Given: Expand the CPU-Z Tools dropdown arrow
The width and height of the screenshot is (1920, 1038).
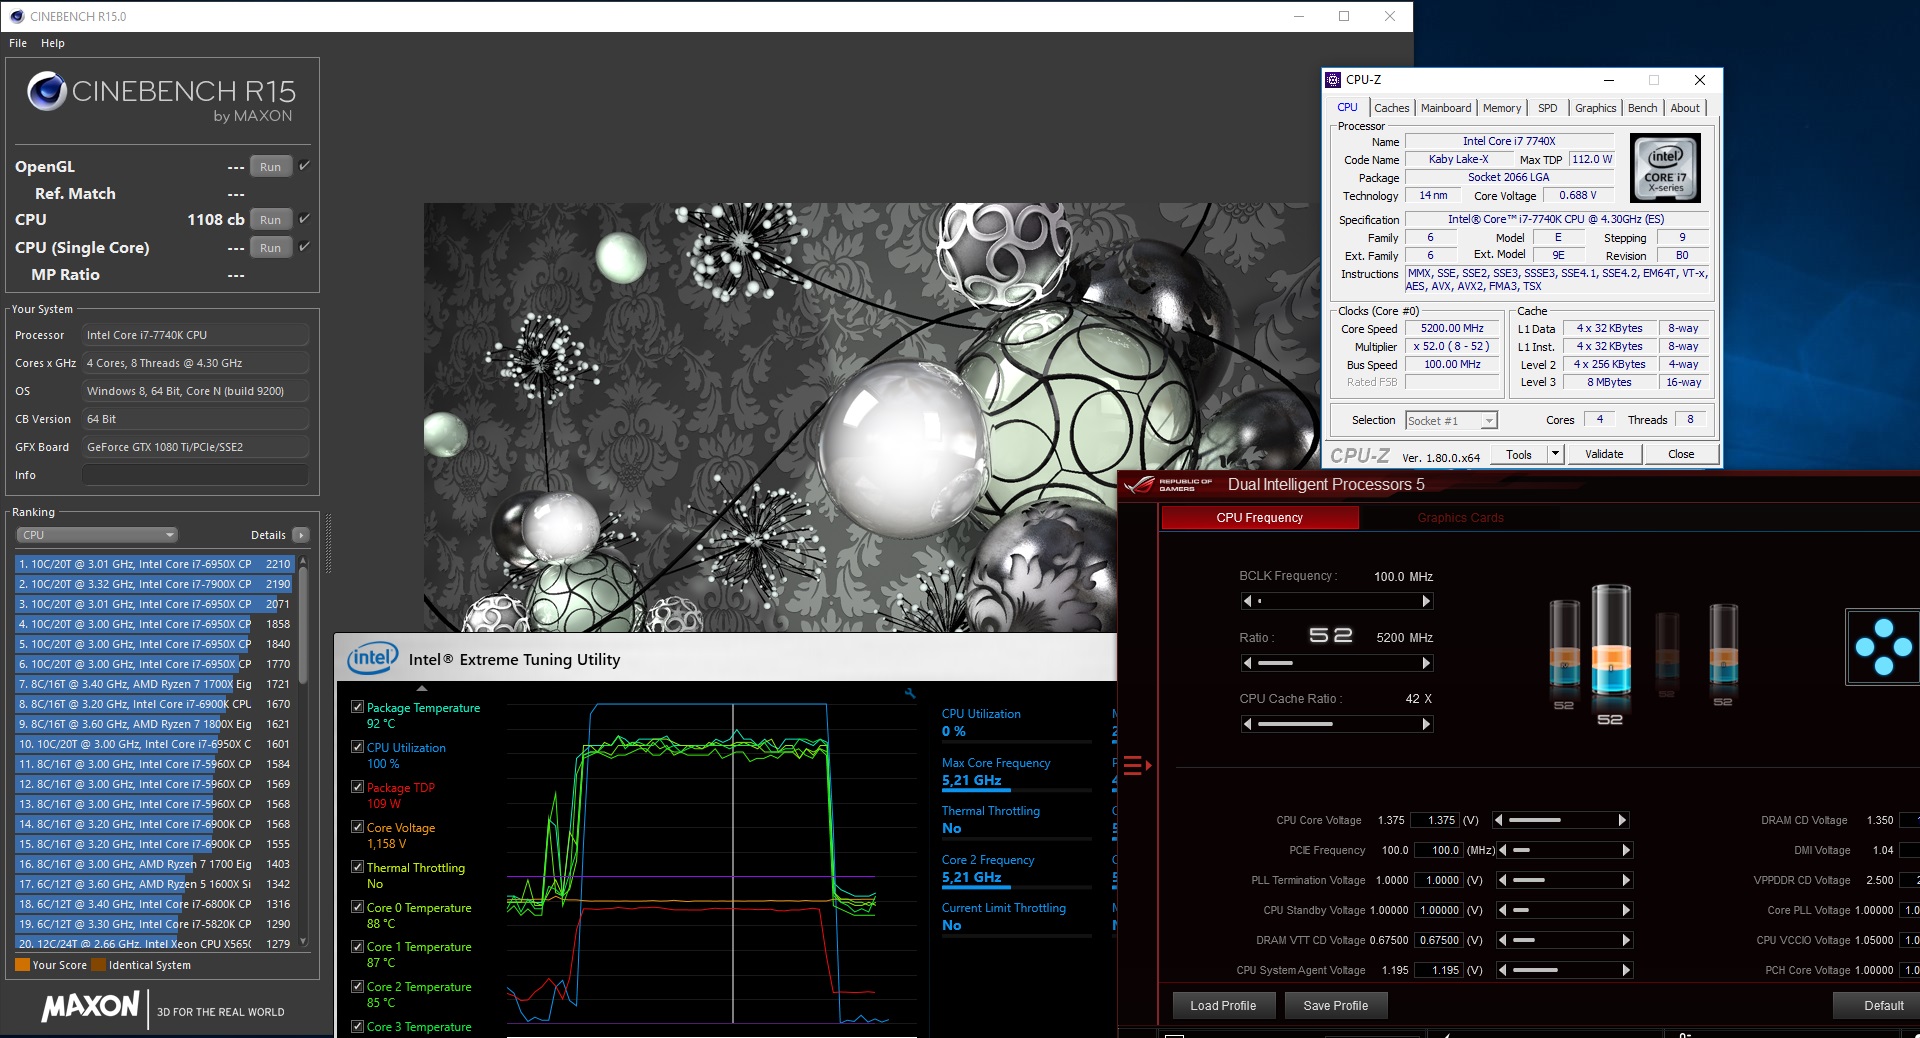Looking at the screenshot, I should [1555, 454].
